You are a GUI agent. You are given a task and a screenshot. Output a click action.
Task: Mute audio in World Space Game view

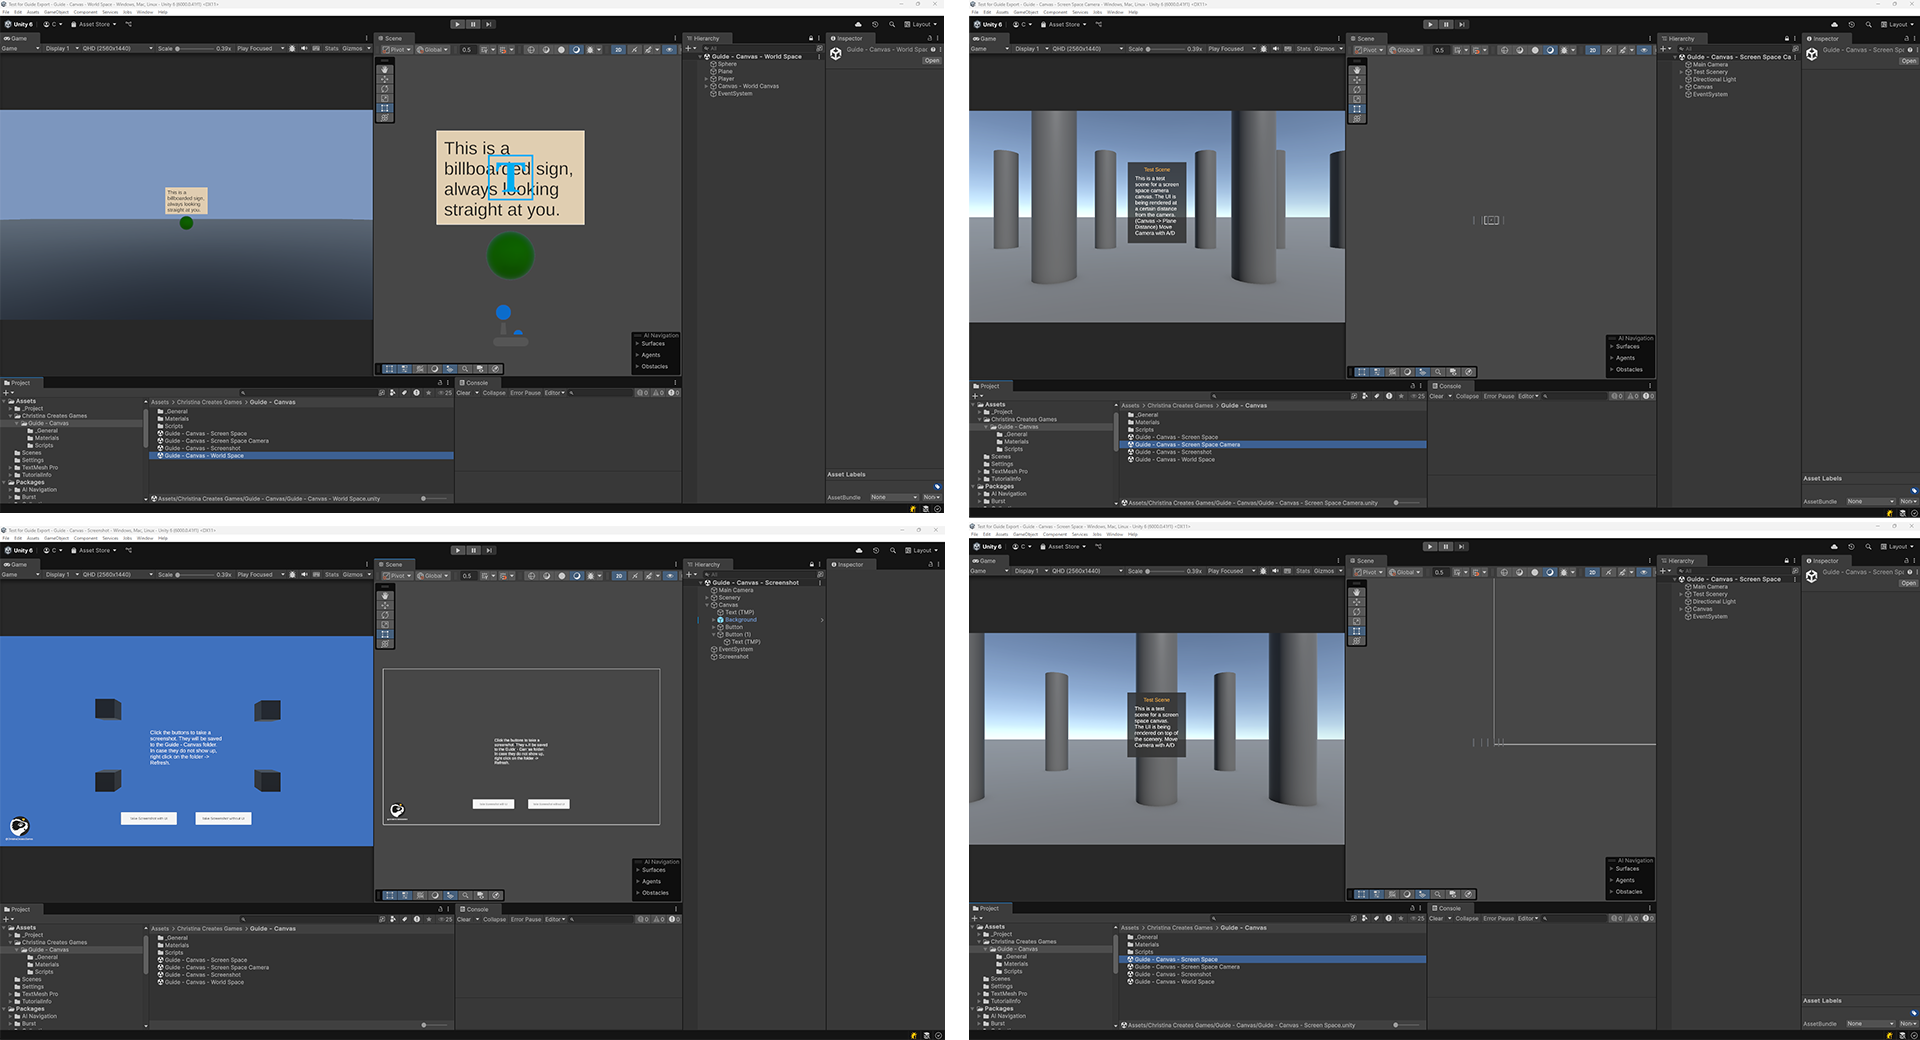tap(304, 48)
